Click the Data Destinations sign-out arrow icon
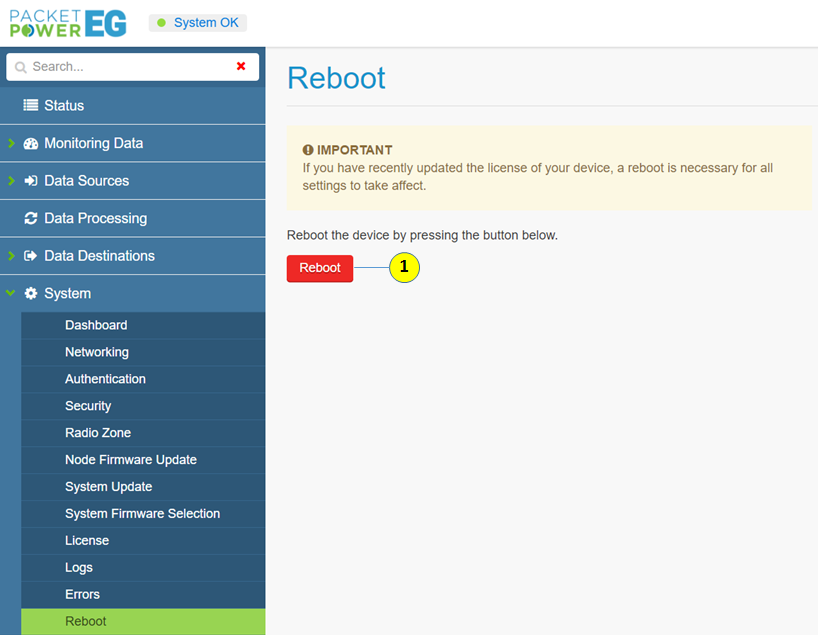This screenshot has height=635, width=818. point(31,256)
